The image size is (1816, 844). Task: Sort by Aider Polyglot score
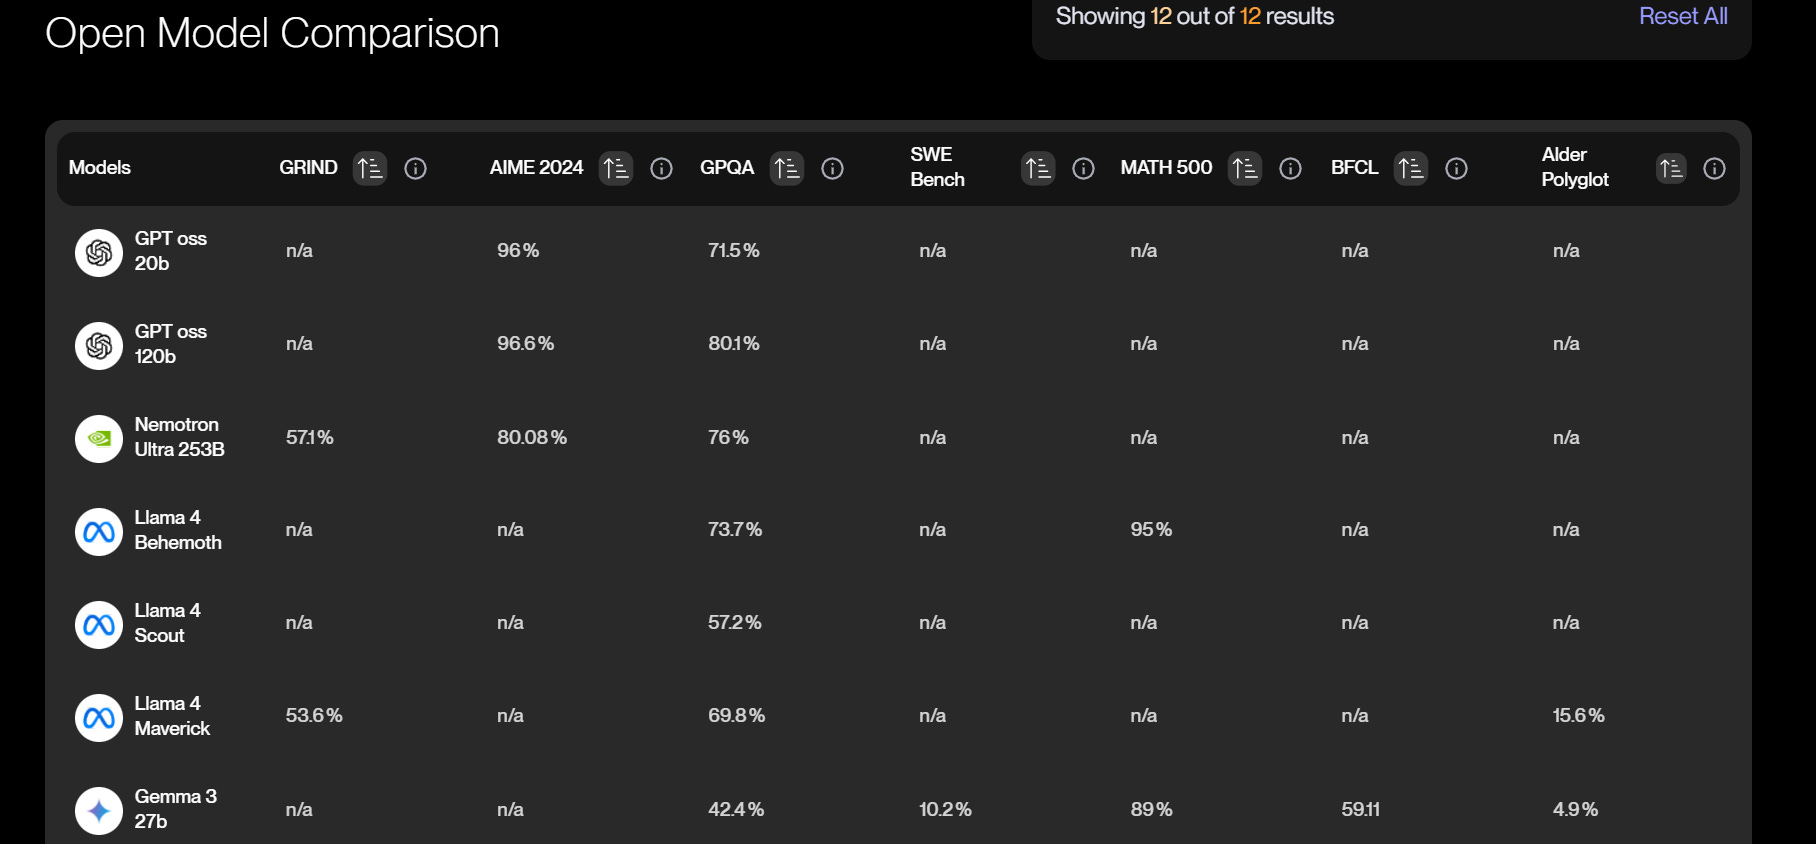point(1671,168)
